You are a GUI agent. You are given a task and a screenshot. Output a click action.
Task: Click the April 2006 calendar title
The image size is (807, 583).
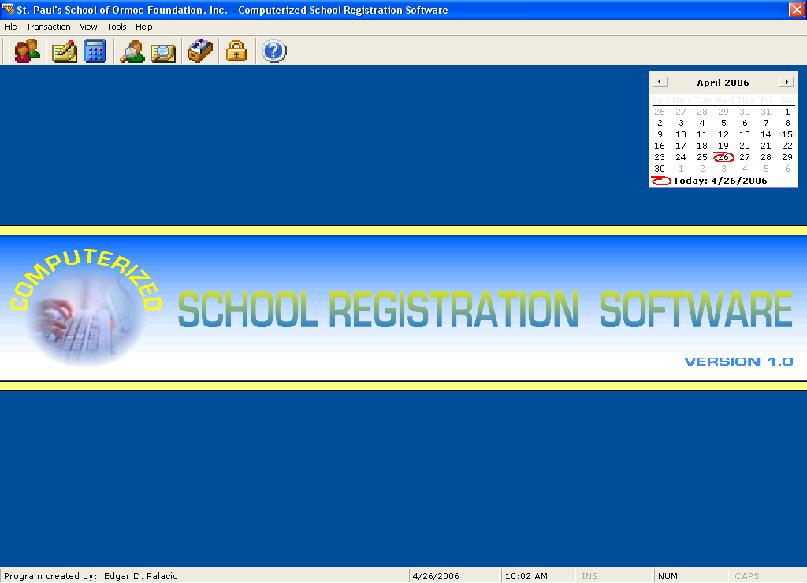click(x=723, y=82)
